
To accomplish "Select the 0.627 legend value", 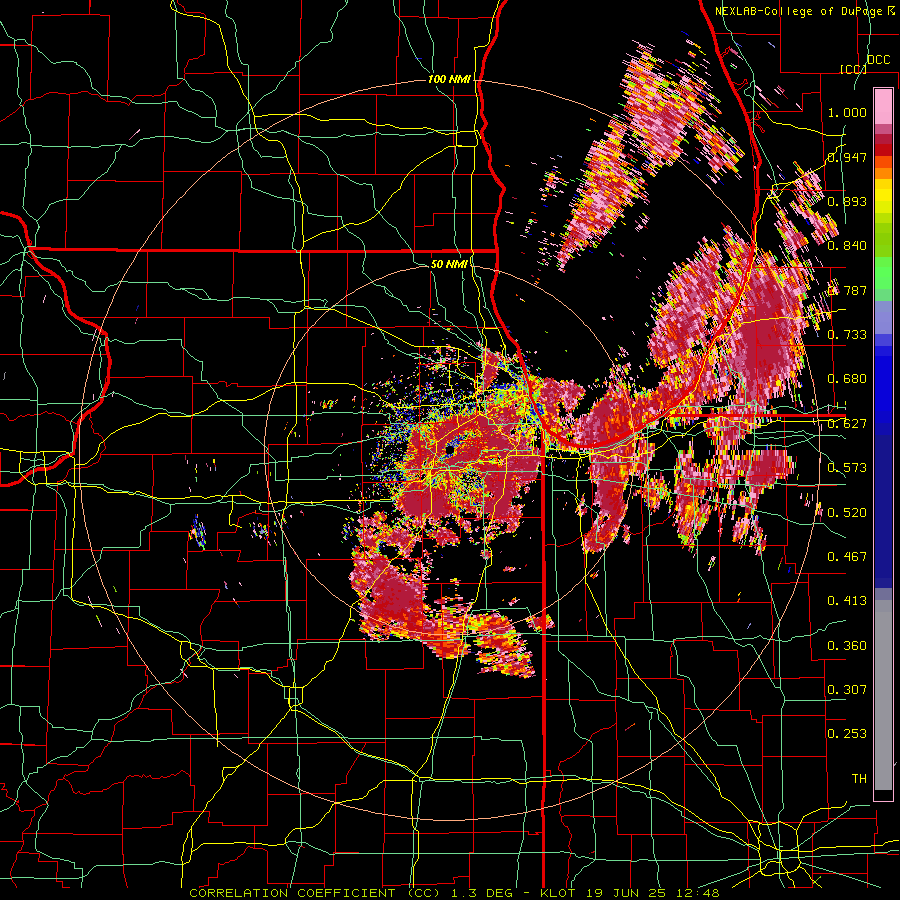I will 847,424.
